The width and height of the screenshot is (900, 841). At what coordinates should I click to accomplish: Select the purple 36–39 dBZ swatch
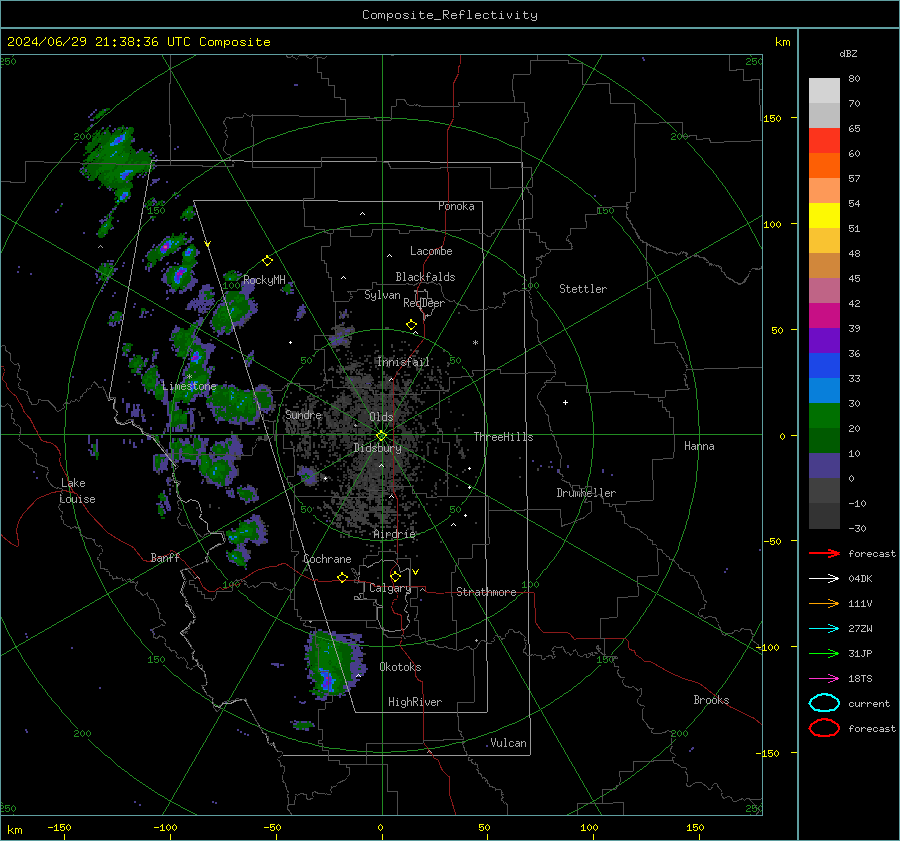point(824,341)
